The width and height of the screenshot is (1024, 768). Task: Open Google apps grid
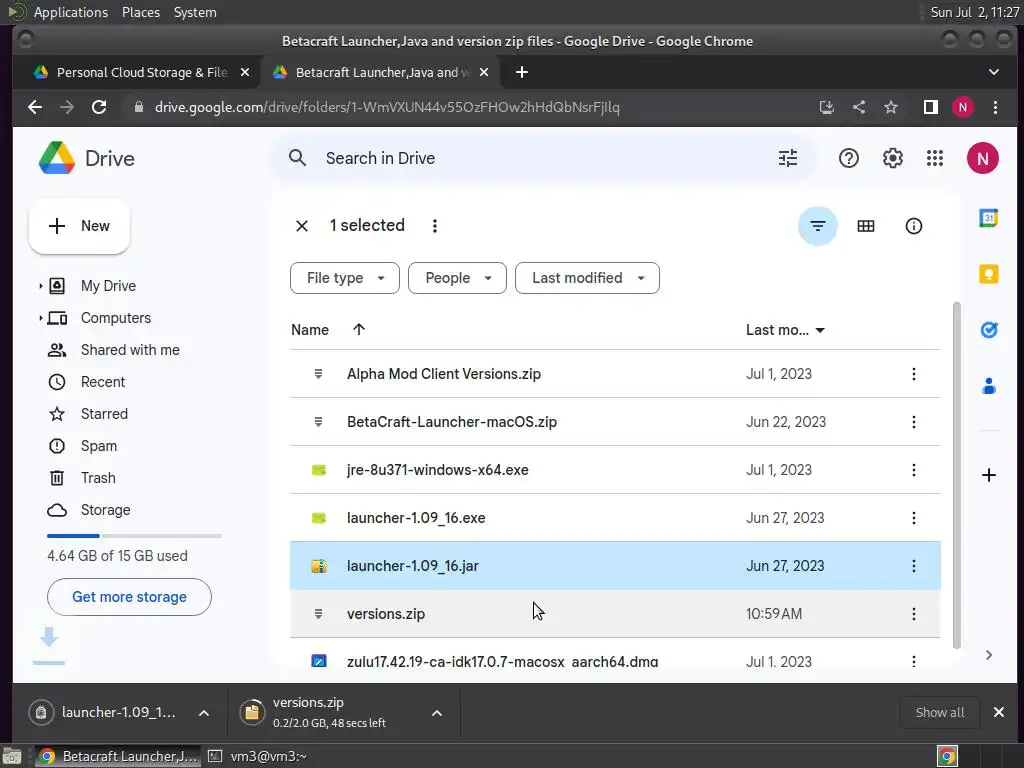(935, 158)
